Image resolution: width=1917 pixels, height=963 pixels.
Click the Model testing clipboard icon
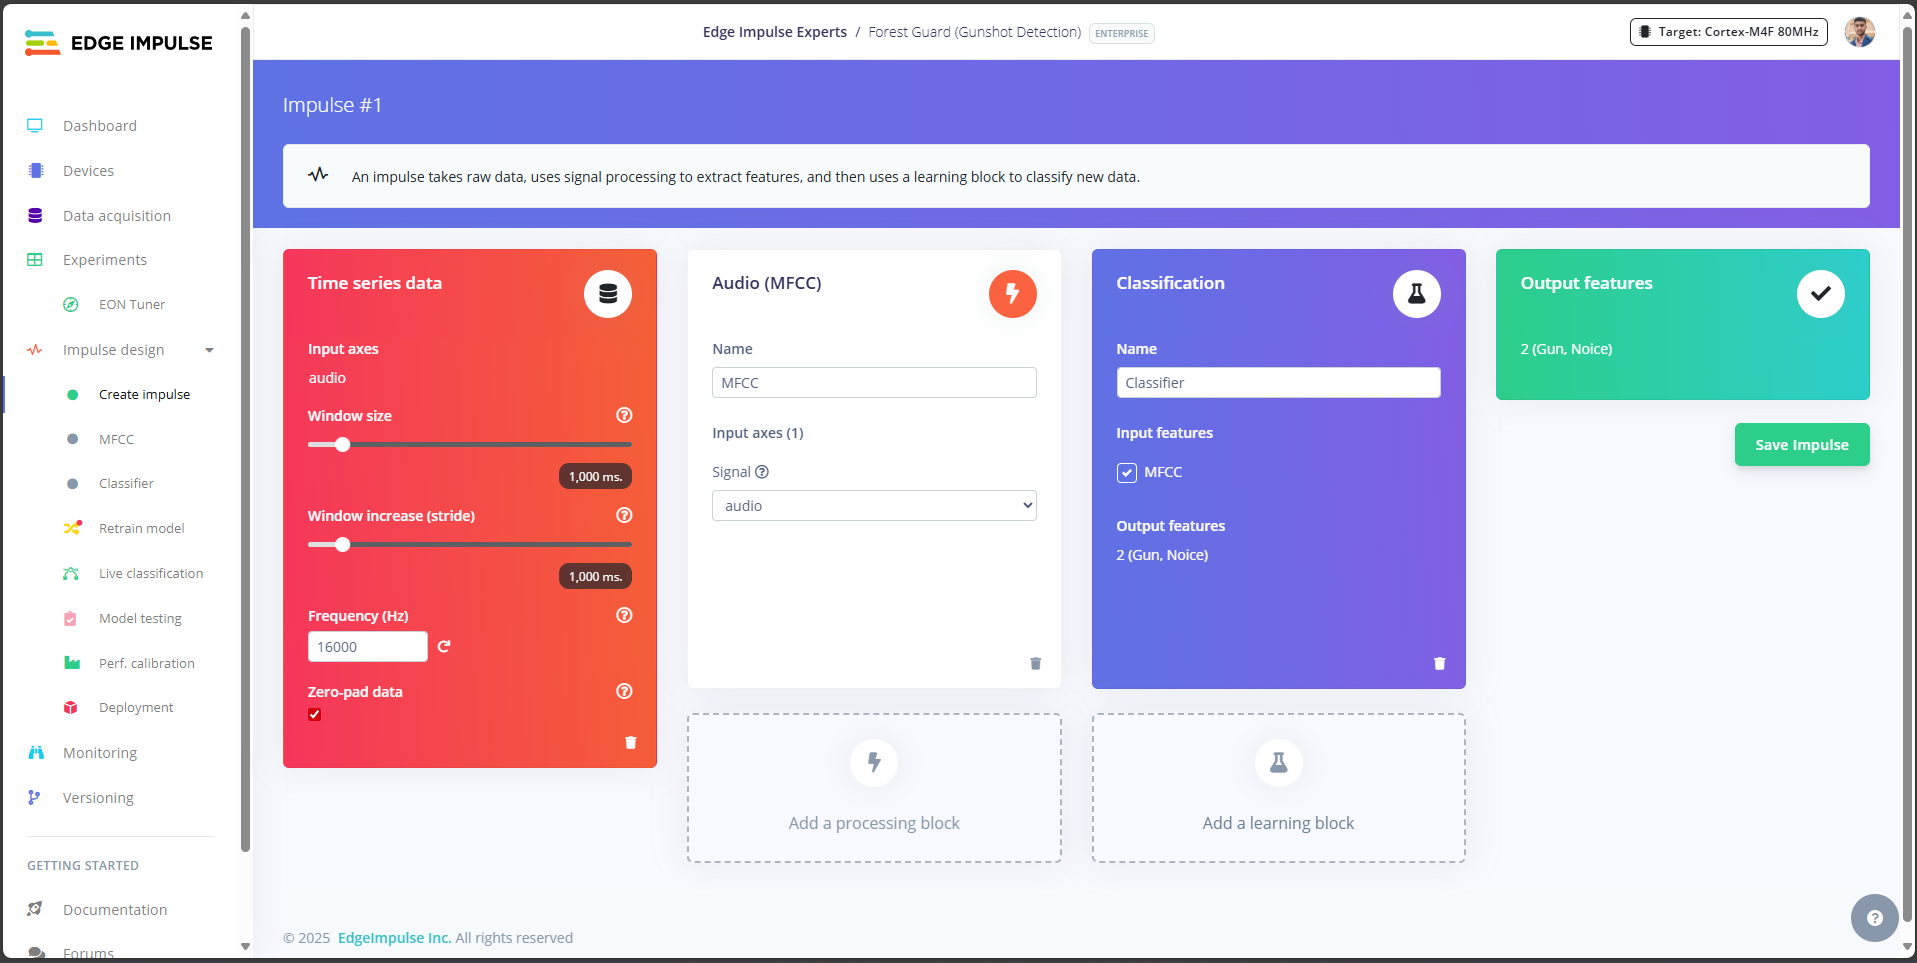(70, 618)
